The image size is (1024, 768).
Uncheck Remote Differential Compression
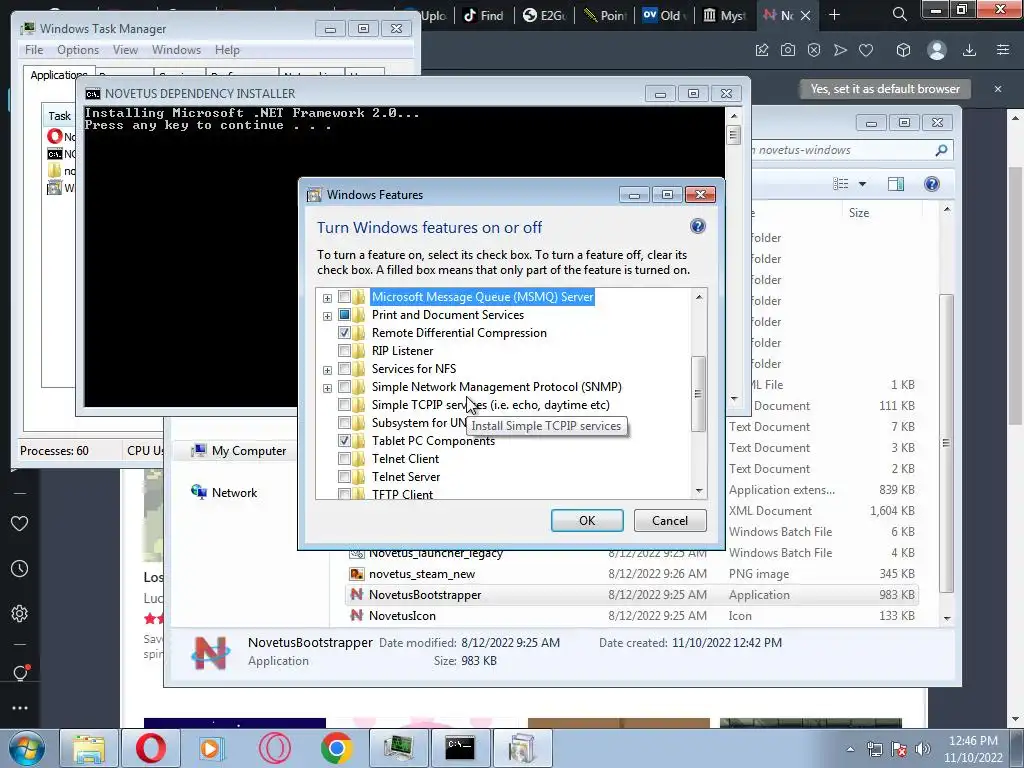344,333
